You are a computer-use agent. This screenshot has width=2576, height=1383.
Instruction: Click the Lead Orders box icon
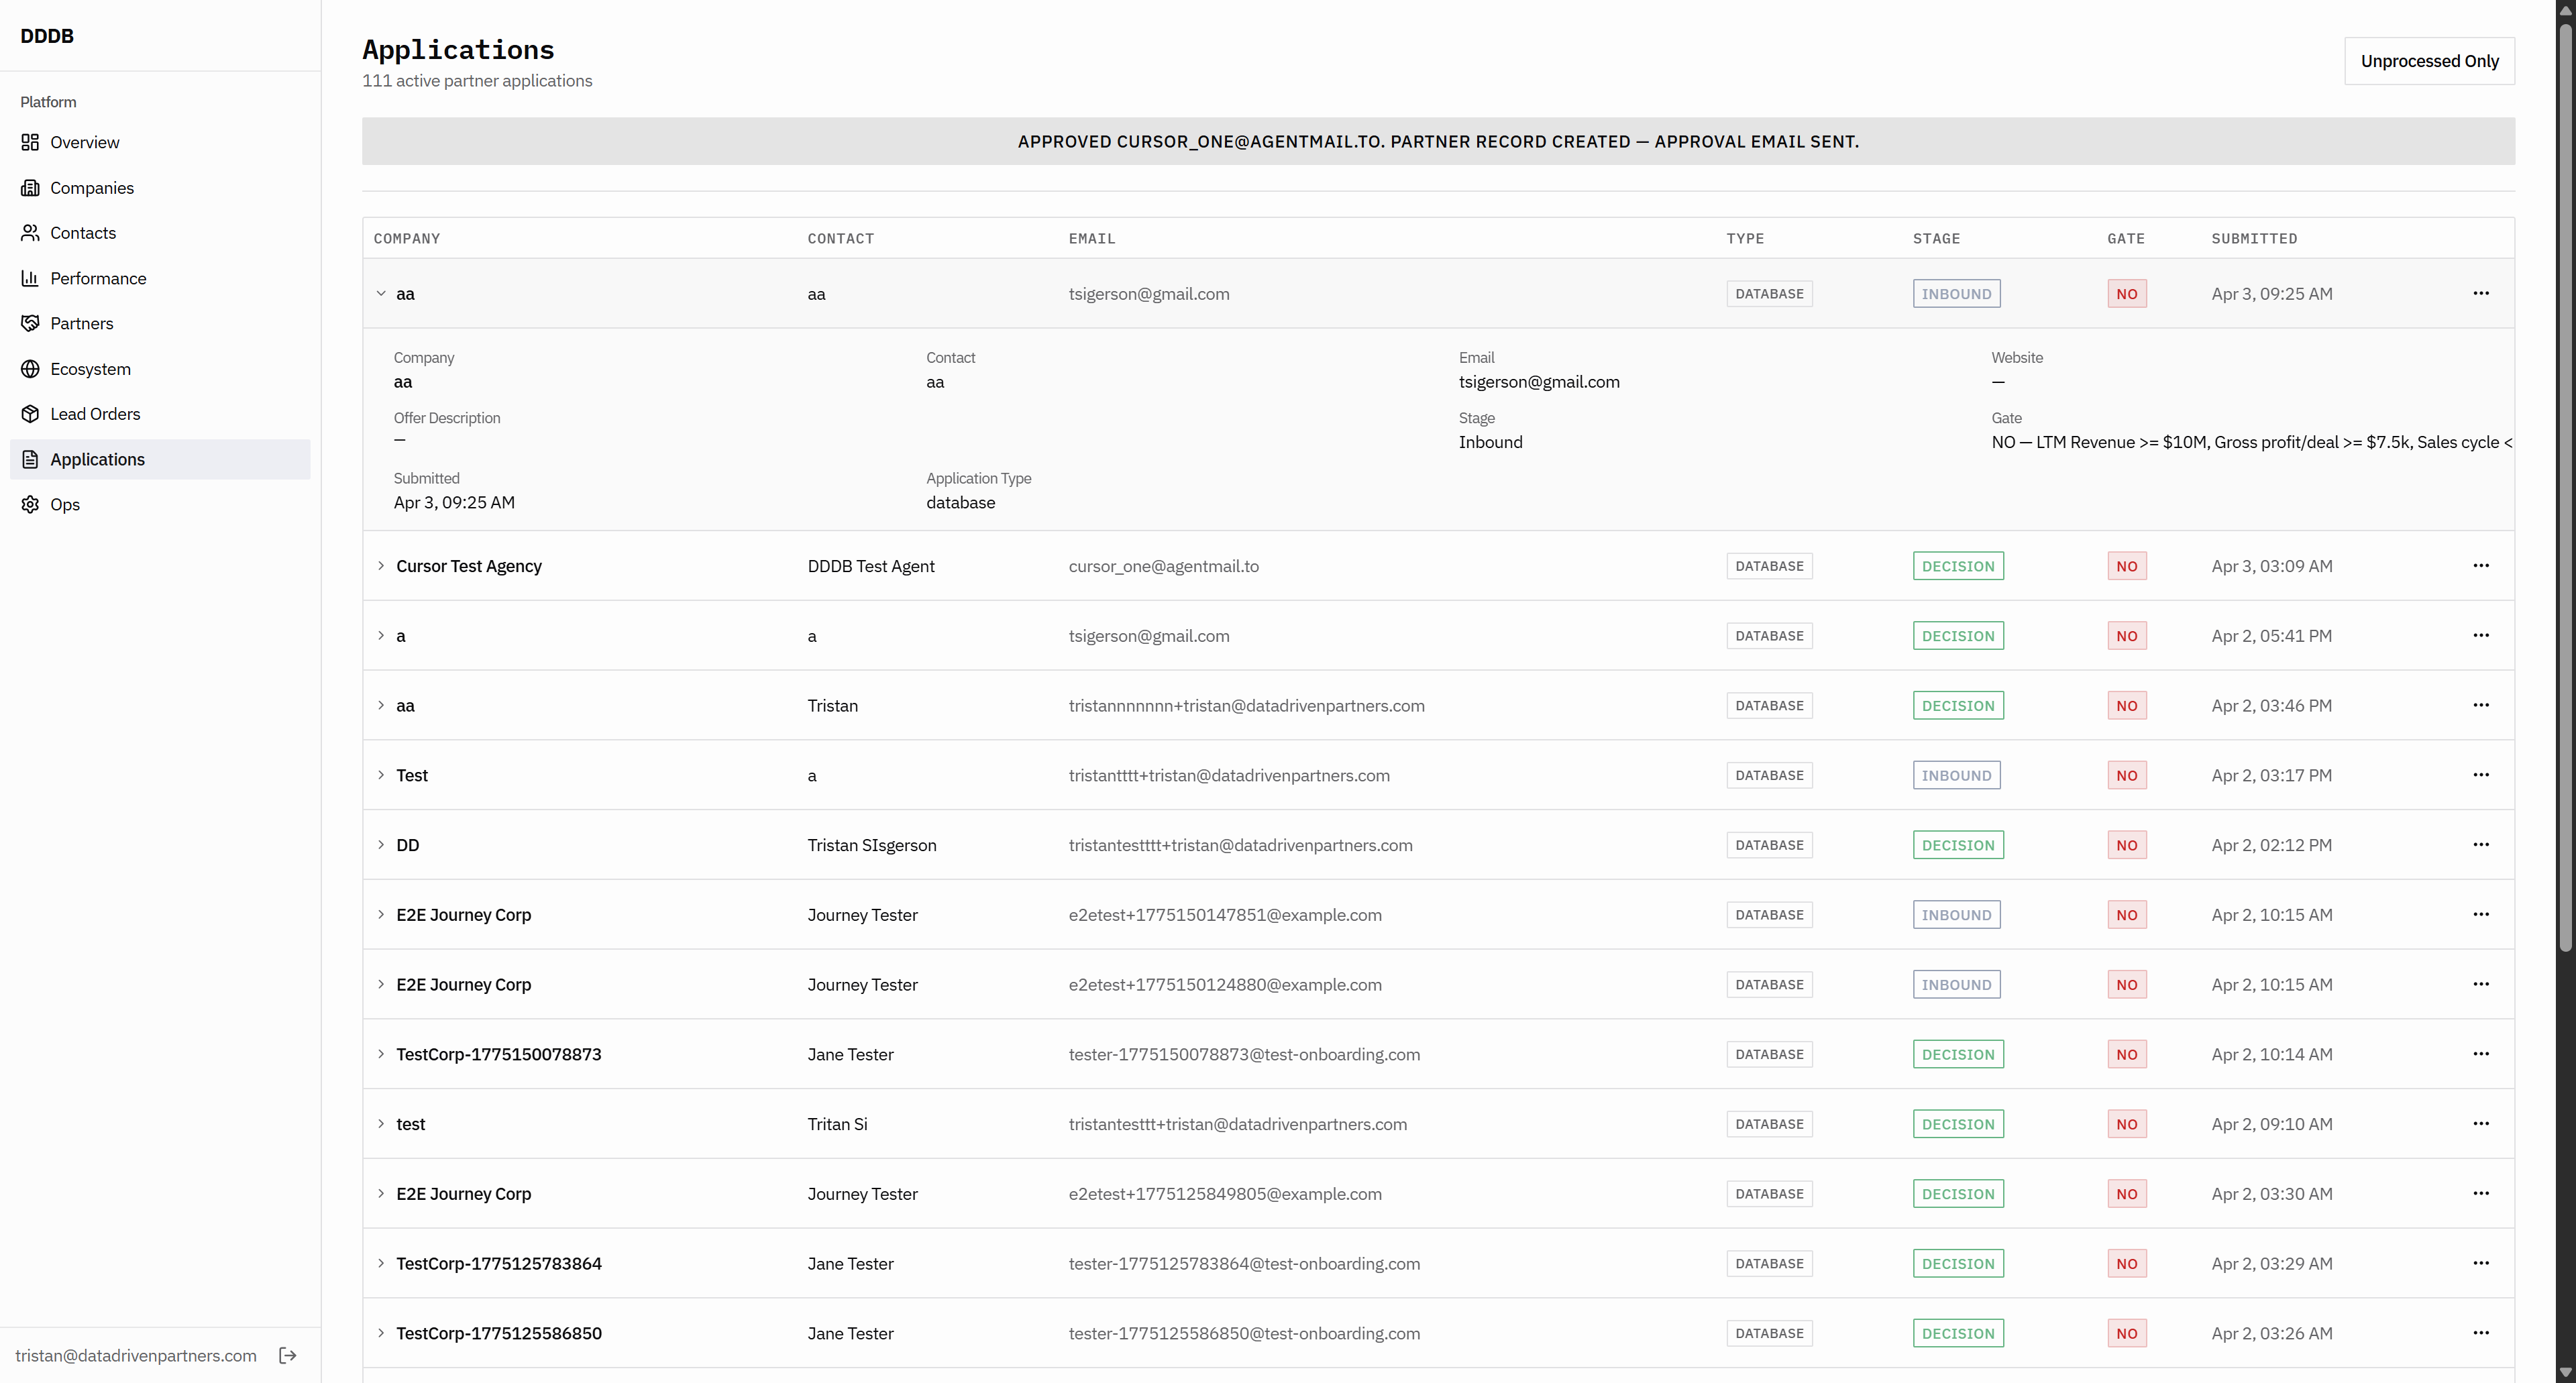click(x=30, y=414)
